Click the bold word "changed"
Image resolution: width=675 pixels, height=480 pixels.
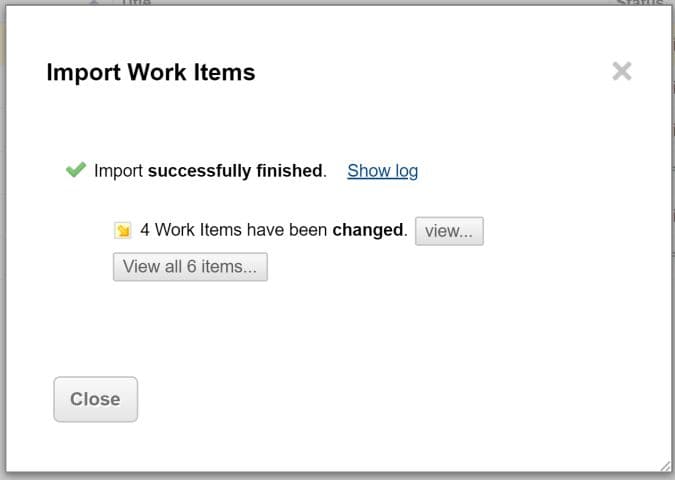pos(368,230)
